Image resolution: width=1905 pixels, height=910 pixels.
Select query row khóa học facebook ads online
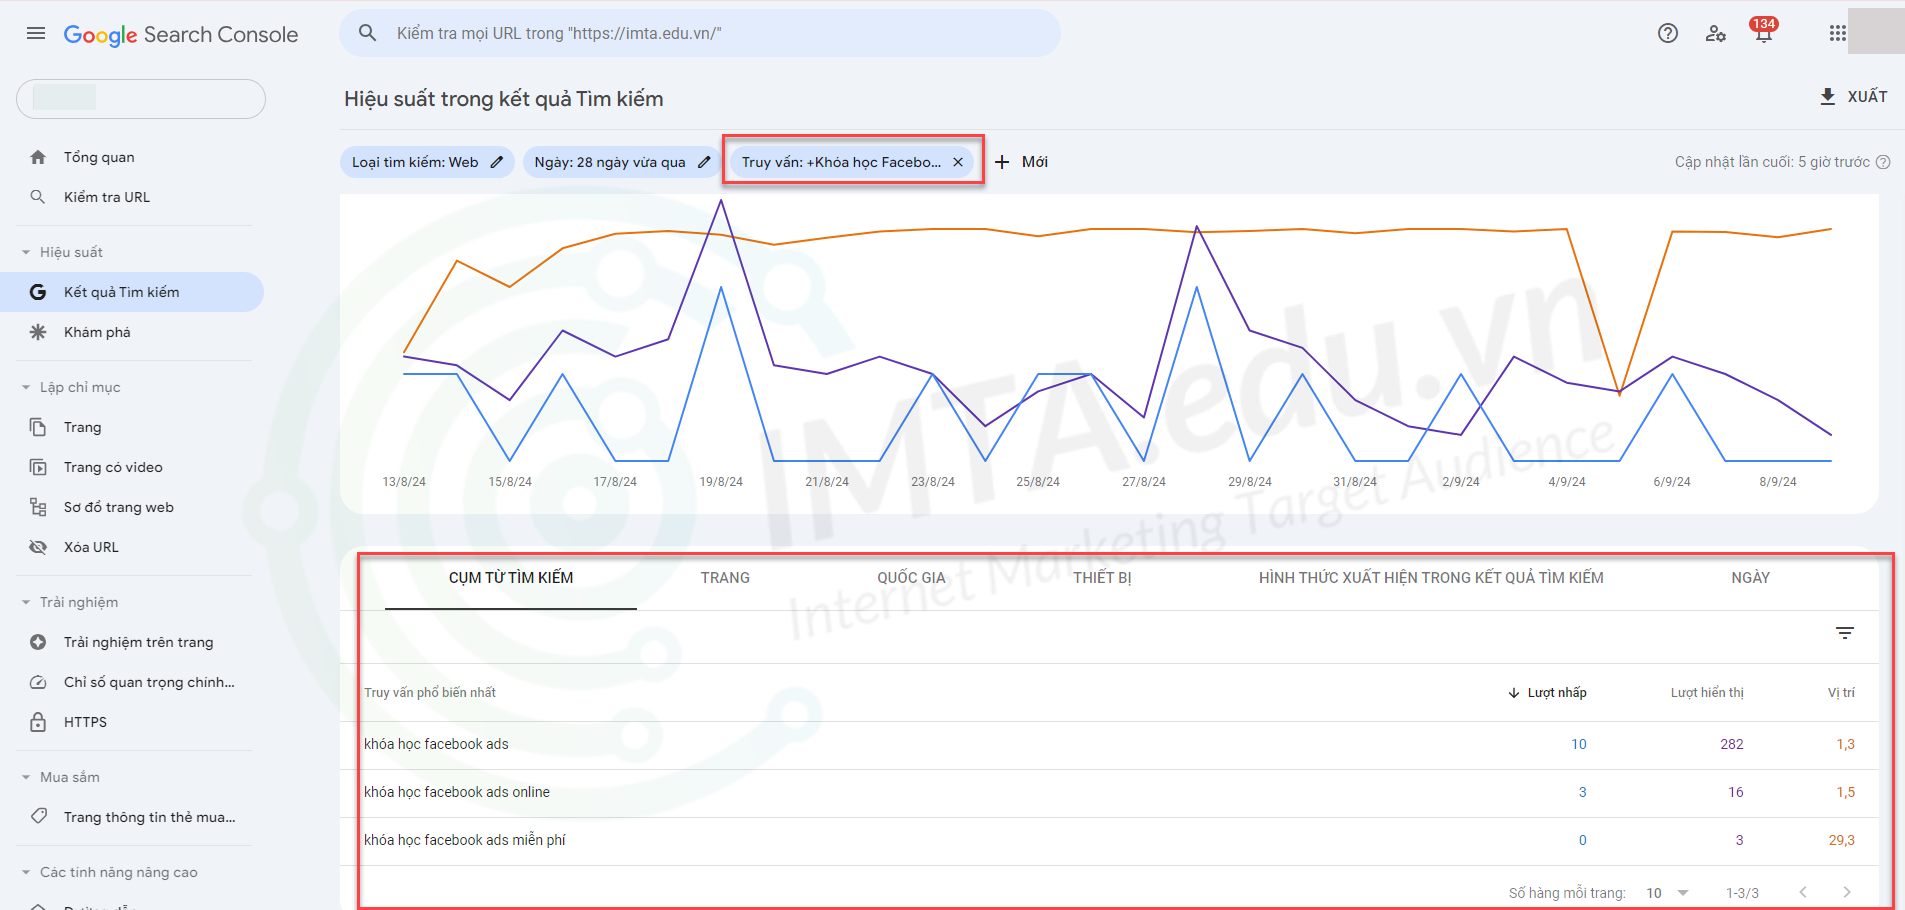click(x=1109, y=792)
